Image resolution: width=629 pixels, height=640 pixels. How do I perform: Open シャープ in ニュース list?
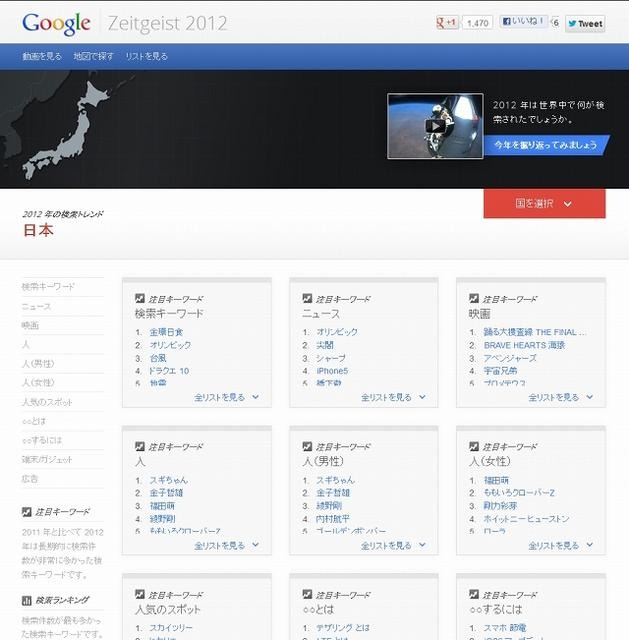point(331,358)
